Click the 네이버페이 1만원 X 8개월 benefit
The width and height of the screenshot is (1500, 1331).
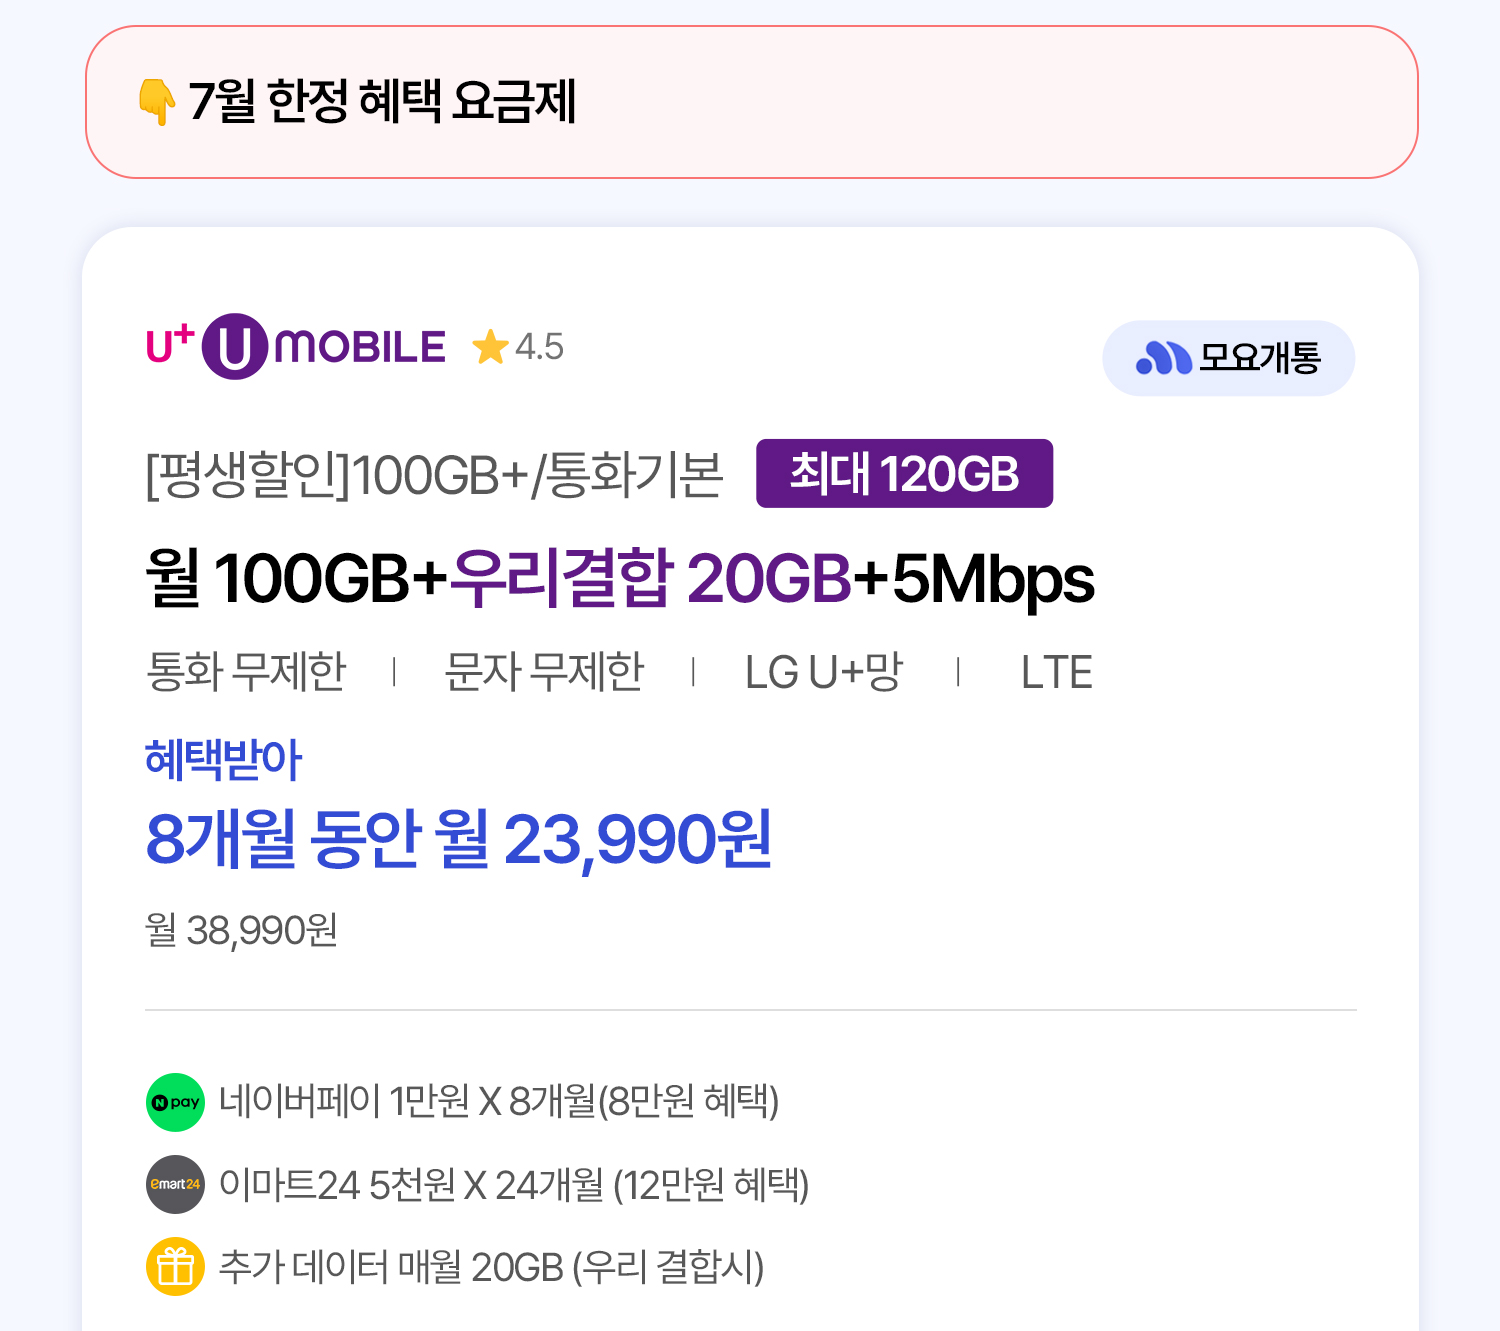[498, 1101]
